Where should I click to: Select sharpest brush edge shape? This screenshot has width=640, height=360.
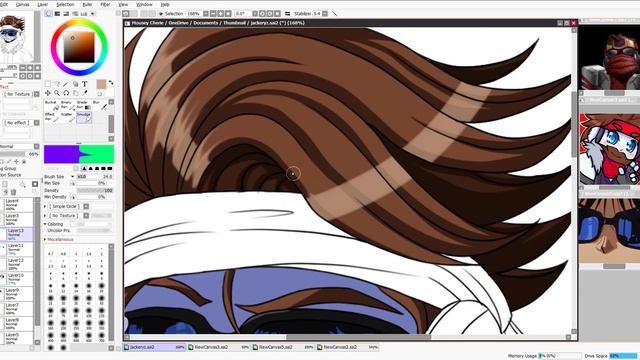[x=84, y=169]
